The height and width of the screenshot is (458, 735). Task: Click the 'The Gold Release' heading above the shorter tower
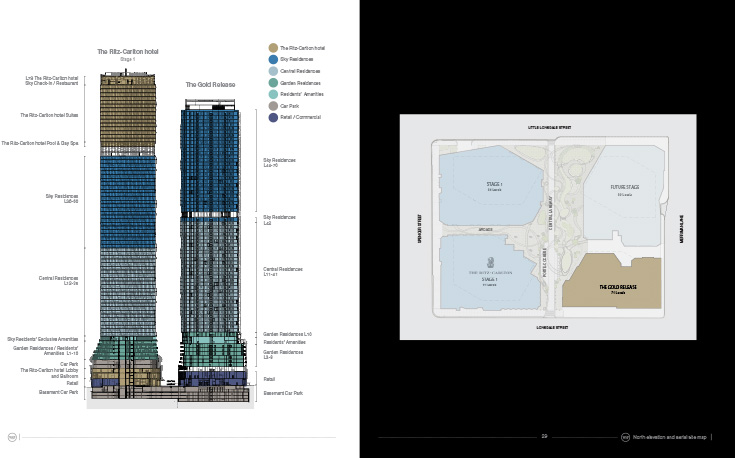(x=210, y=85)
